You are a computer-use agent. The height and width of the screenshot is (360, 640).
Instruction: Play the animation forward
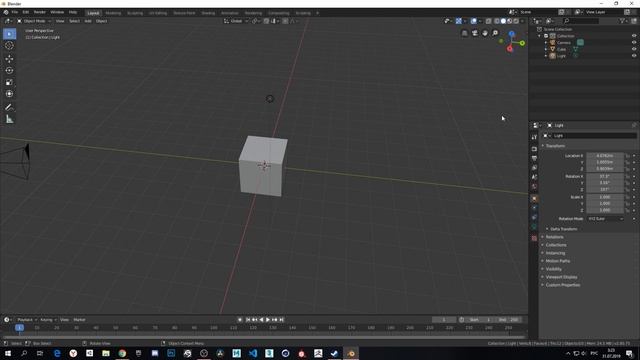click(x=268, y=320)
